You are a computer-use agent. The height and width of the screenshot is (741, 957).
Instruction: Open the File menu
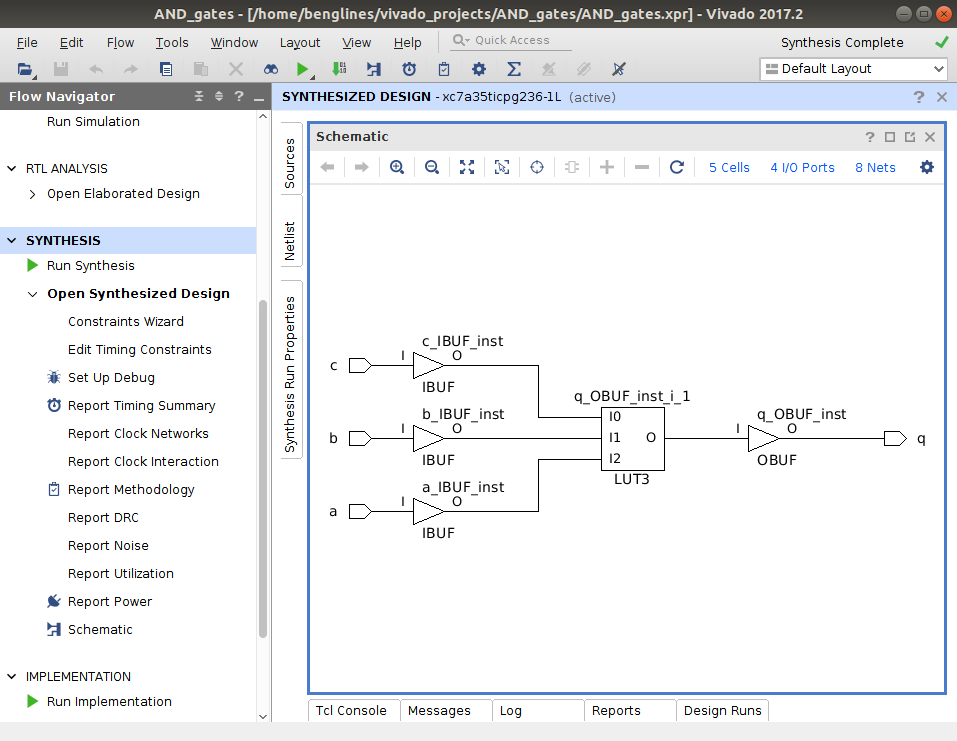(27, 43)
